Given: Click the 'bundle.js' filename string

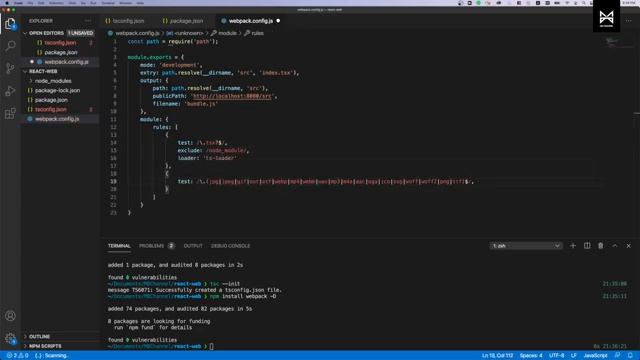Looking at the screenshot, I should 201,104.
